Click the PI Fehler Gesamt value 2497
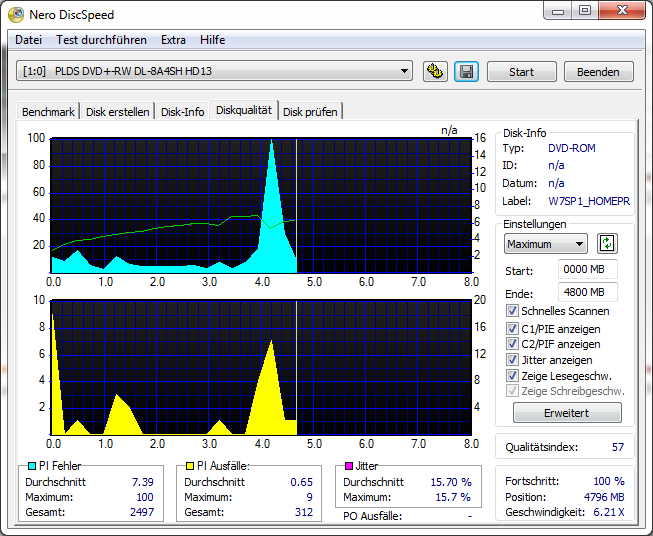 (x=142, y=512)
